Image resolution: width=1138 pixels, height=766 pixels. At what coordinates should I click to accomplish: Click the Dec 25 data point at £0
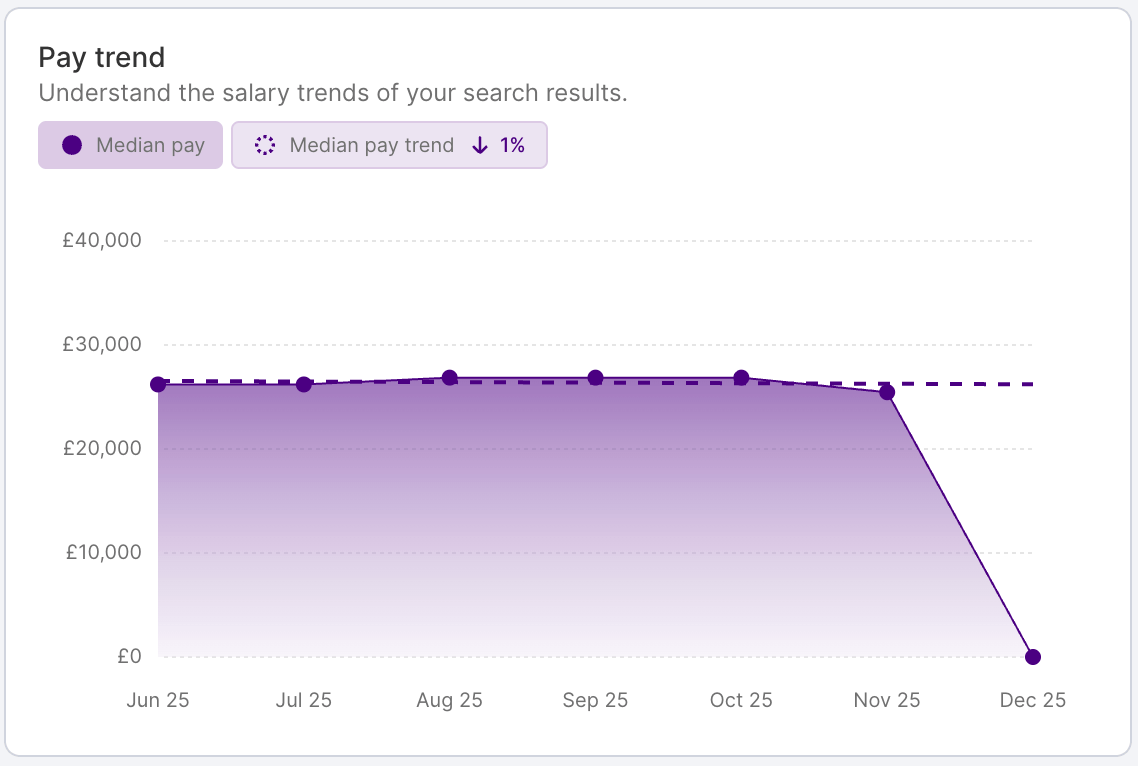tap(1032, 656)
